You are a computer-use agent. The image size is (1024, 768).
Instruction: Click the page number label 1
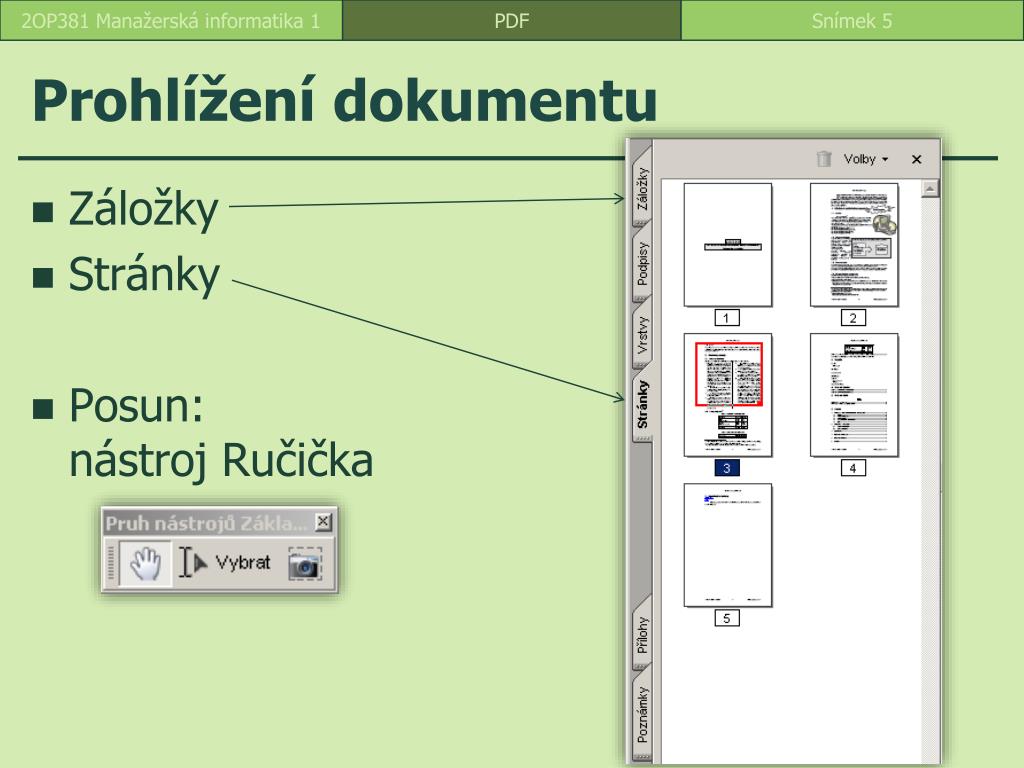[727, 318]
